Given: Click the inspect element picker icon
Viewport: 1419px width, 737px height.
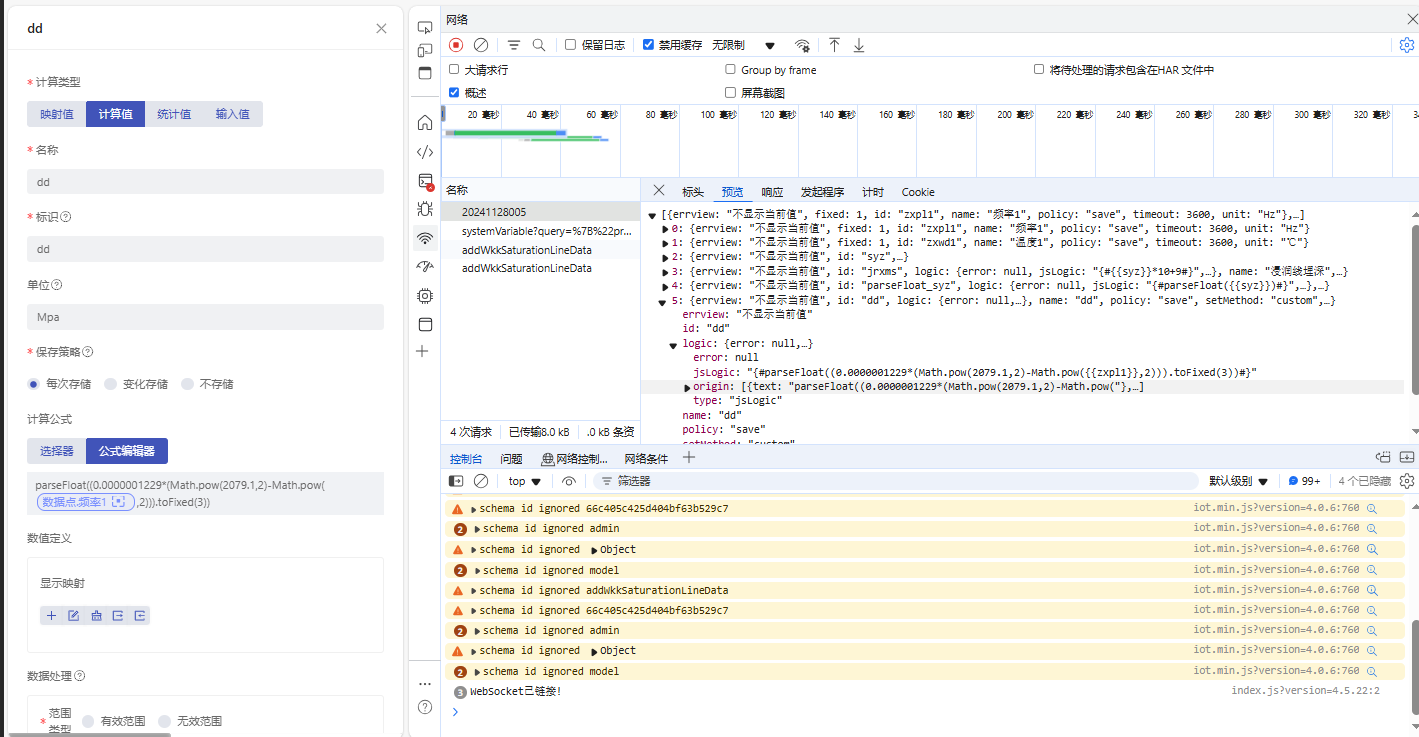Looking at the screenshot, I should (x=425, y=27).
